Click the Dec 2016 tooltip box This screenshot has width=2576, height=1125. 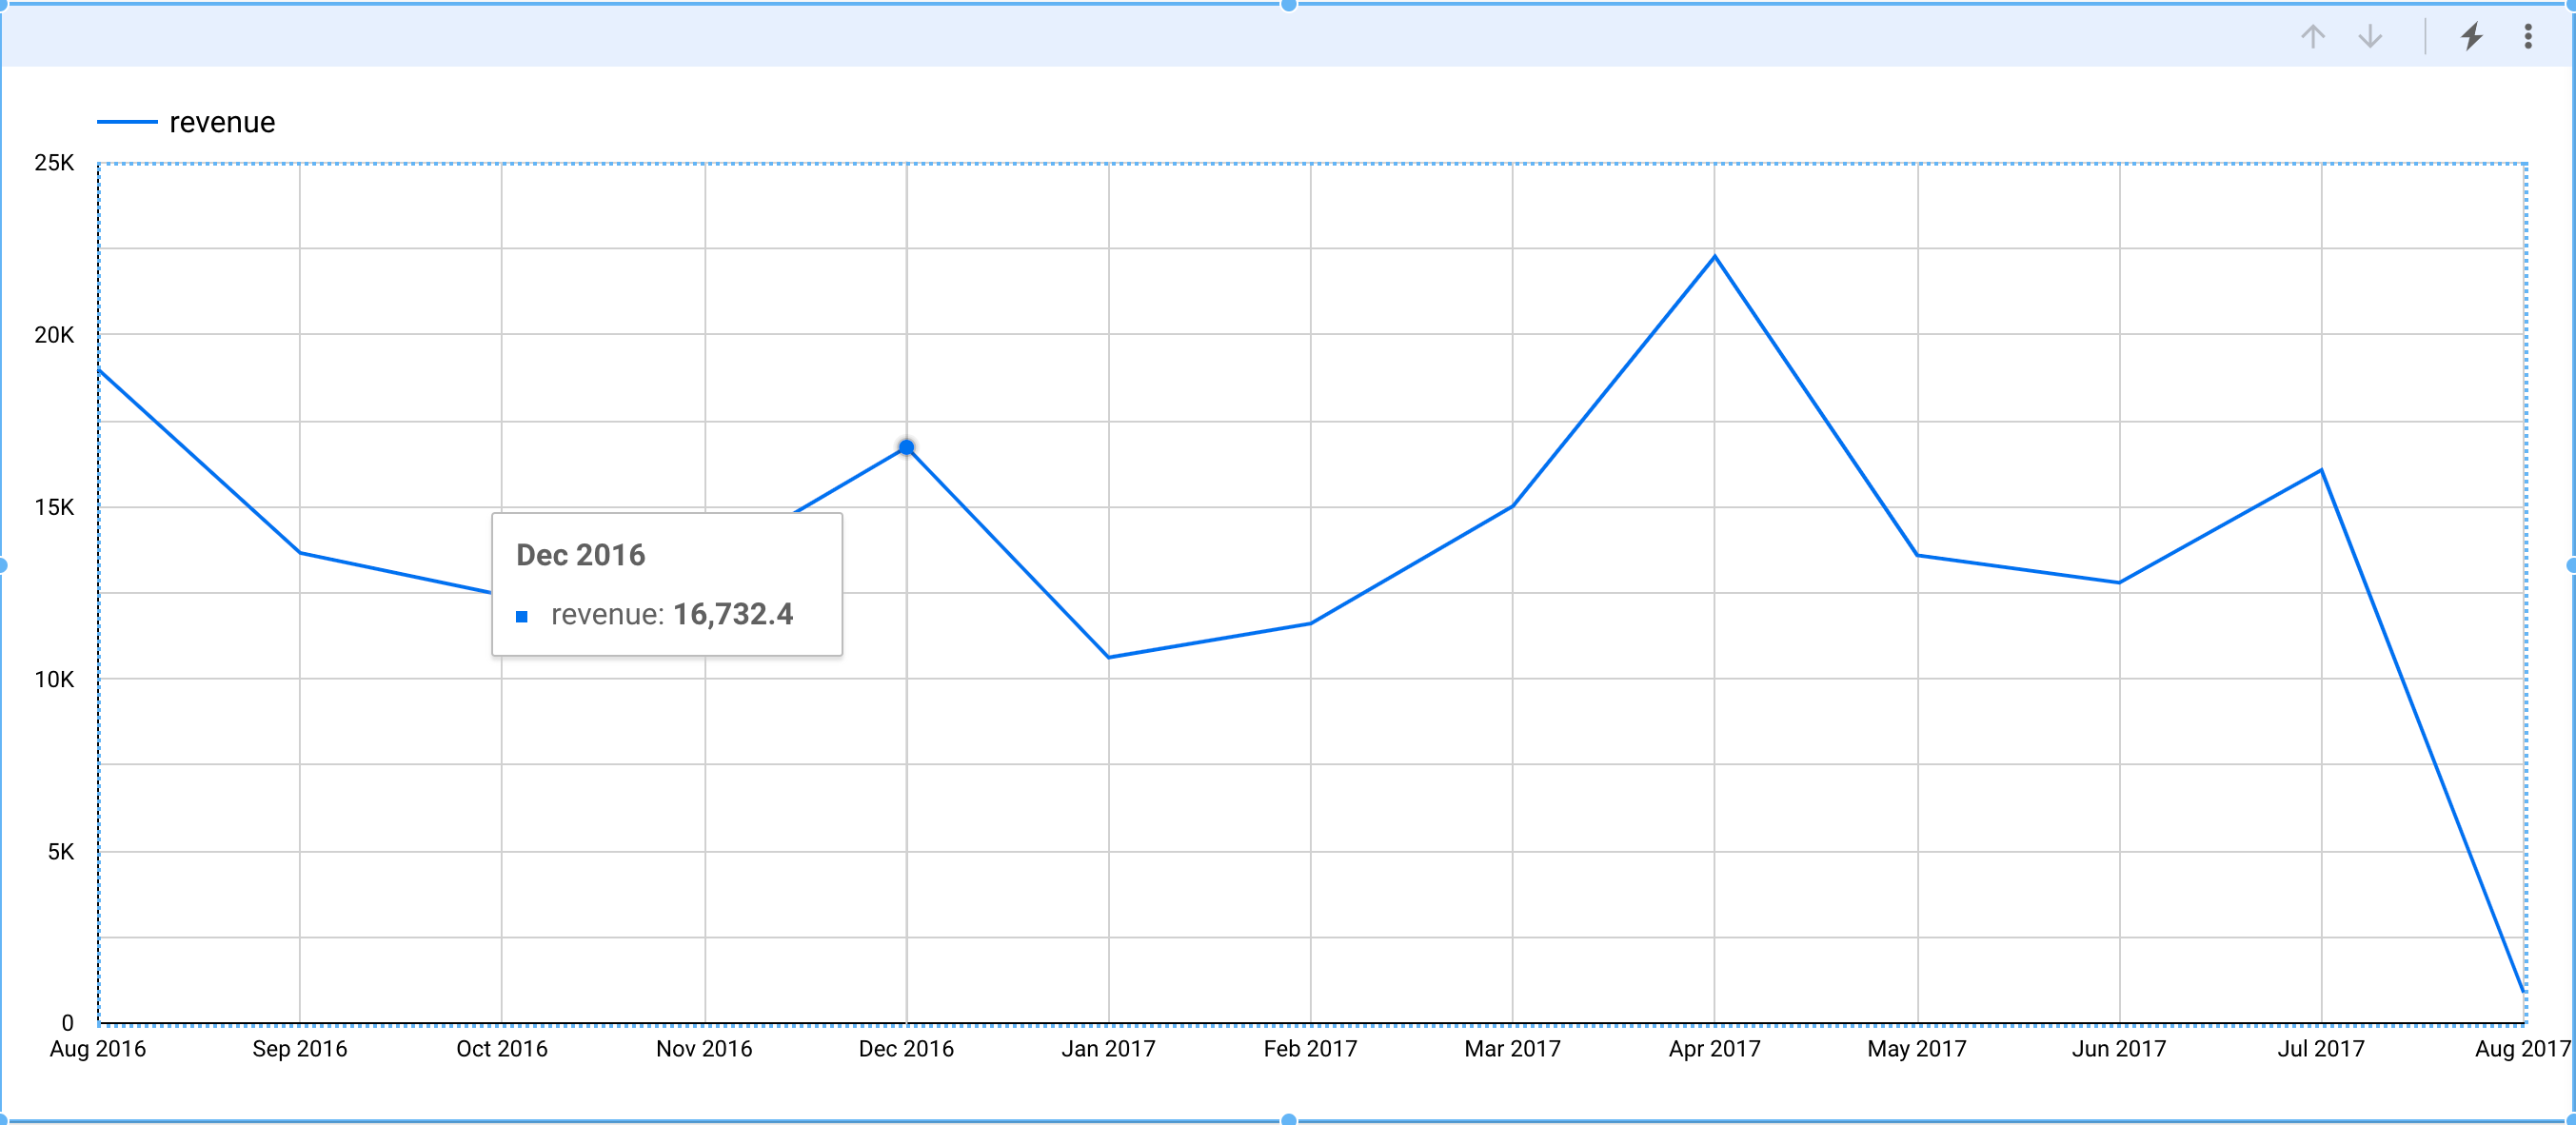[667, 584]
